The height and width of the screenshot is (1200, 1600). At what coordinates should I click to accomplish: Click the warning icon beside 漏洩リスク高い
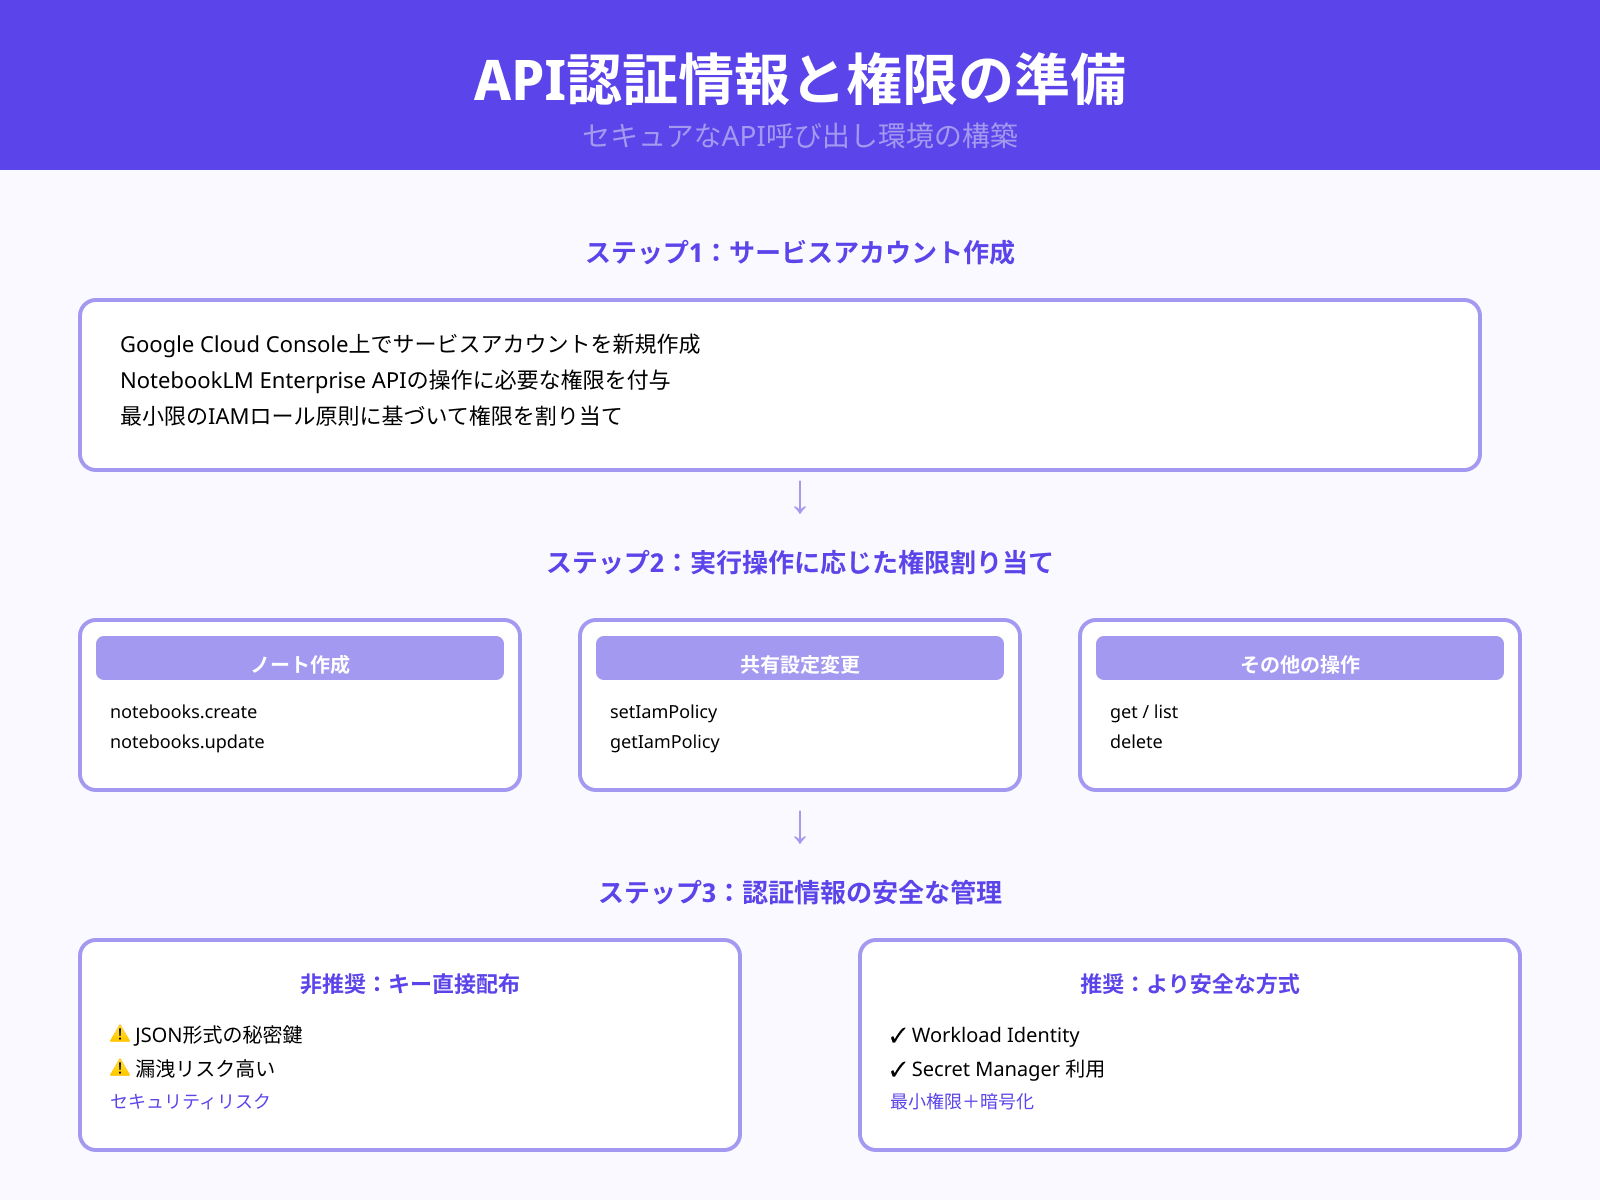pos(118,1068)
